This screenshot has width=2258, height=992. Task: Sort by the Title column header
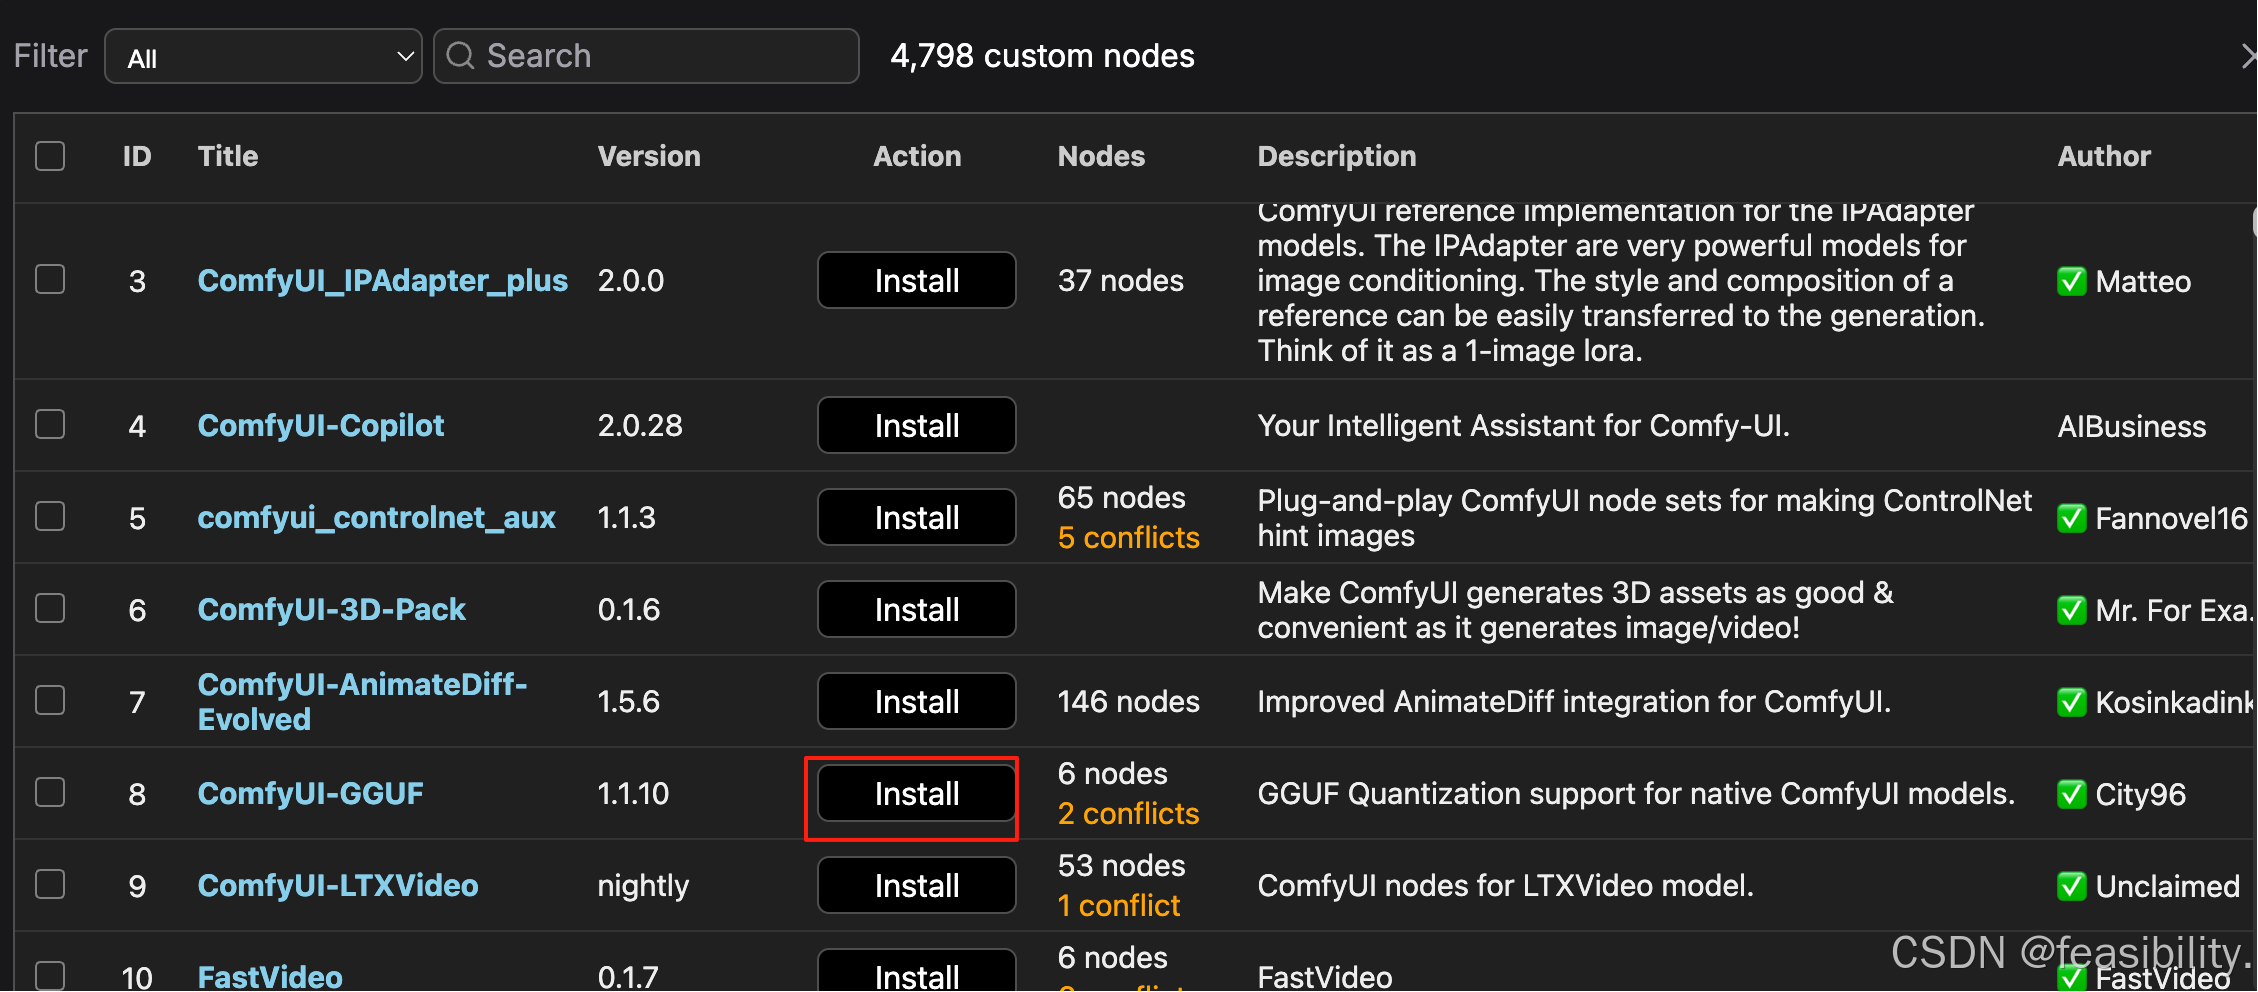(228, 156)
